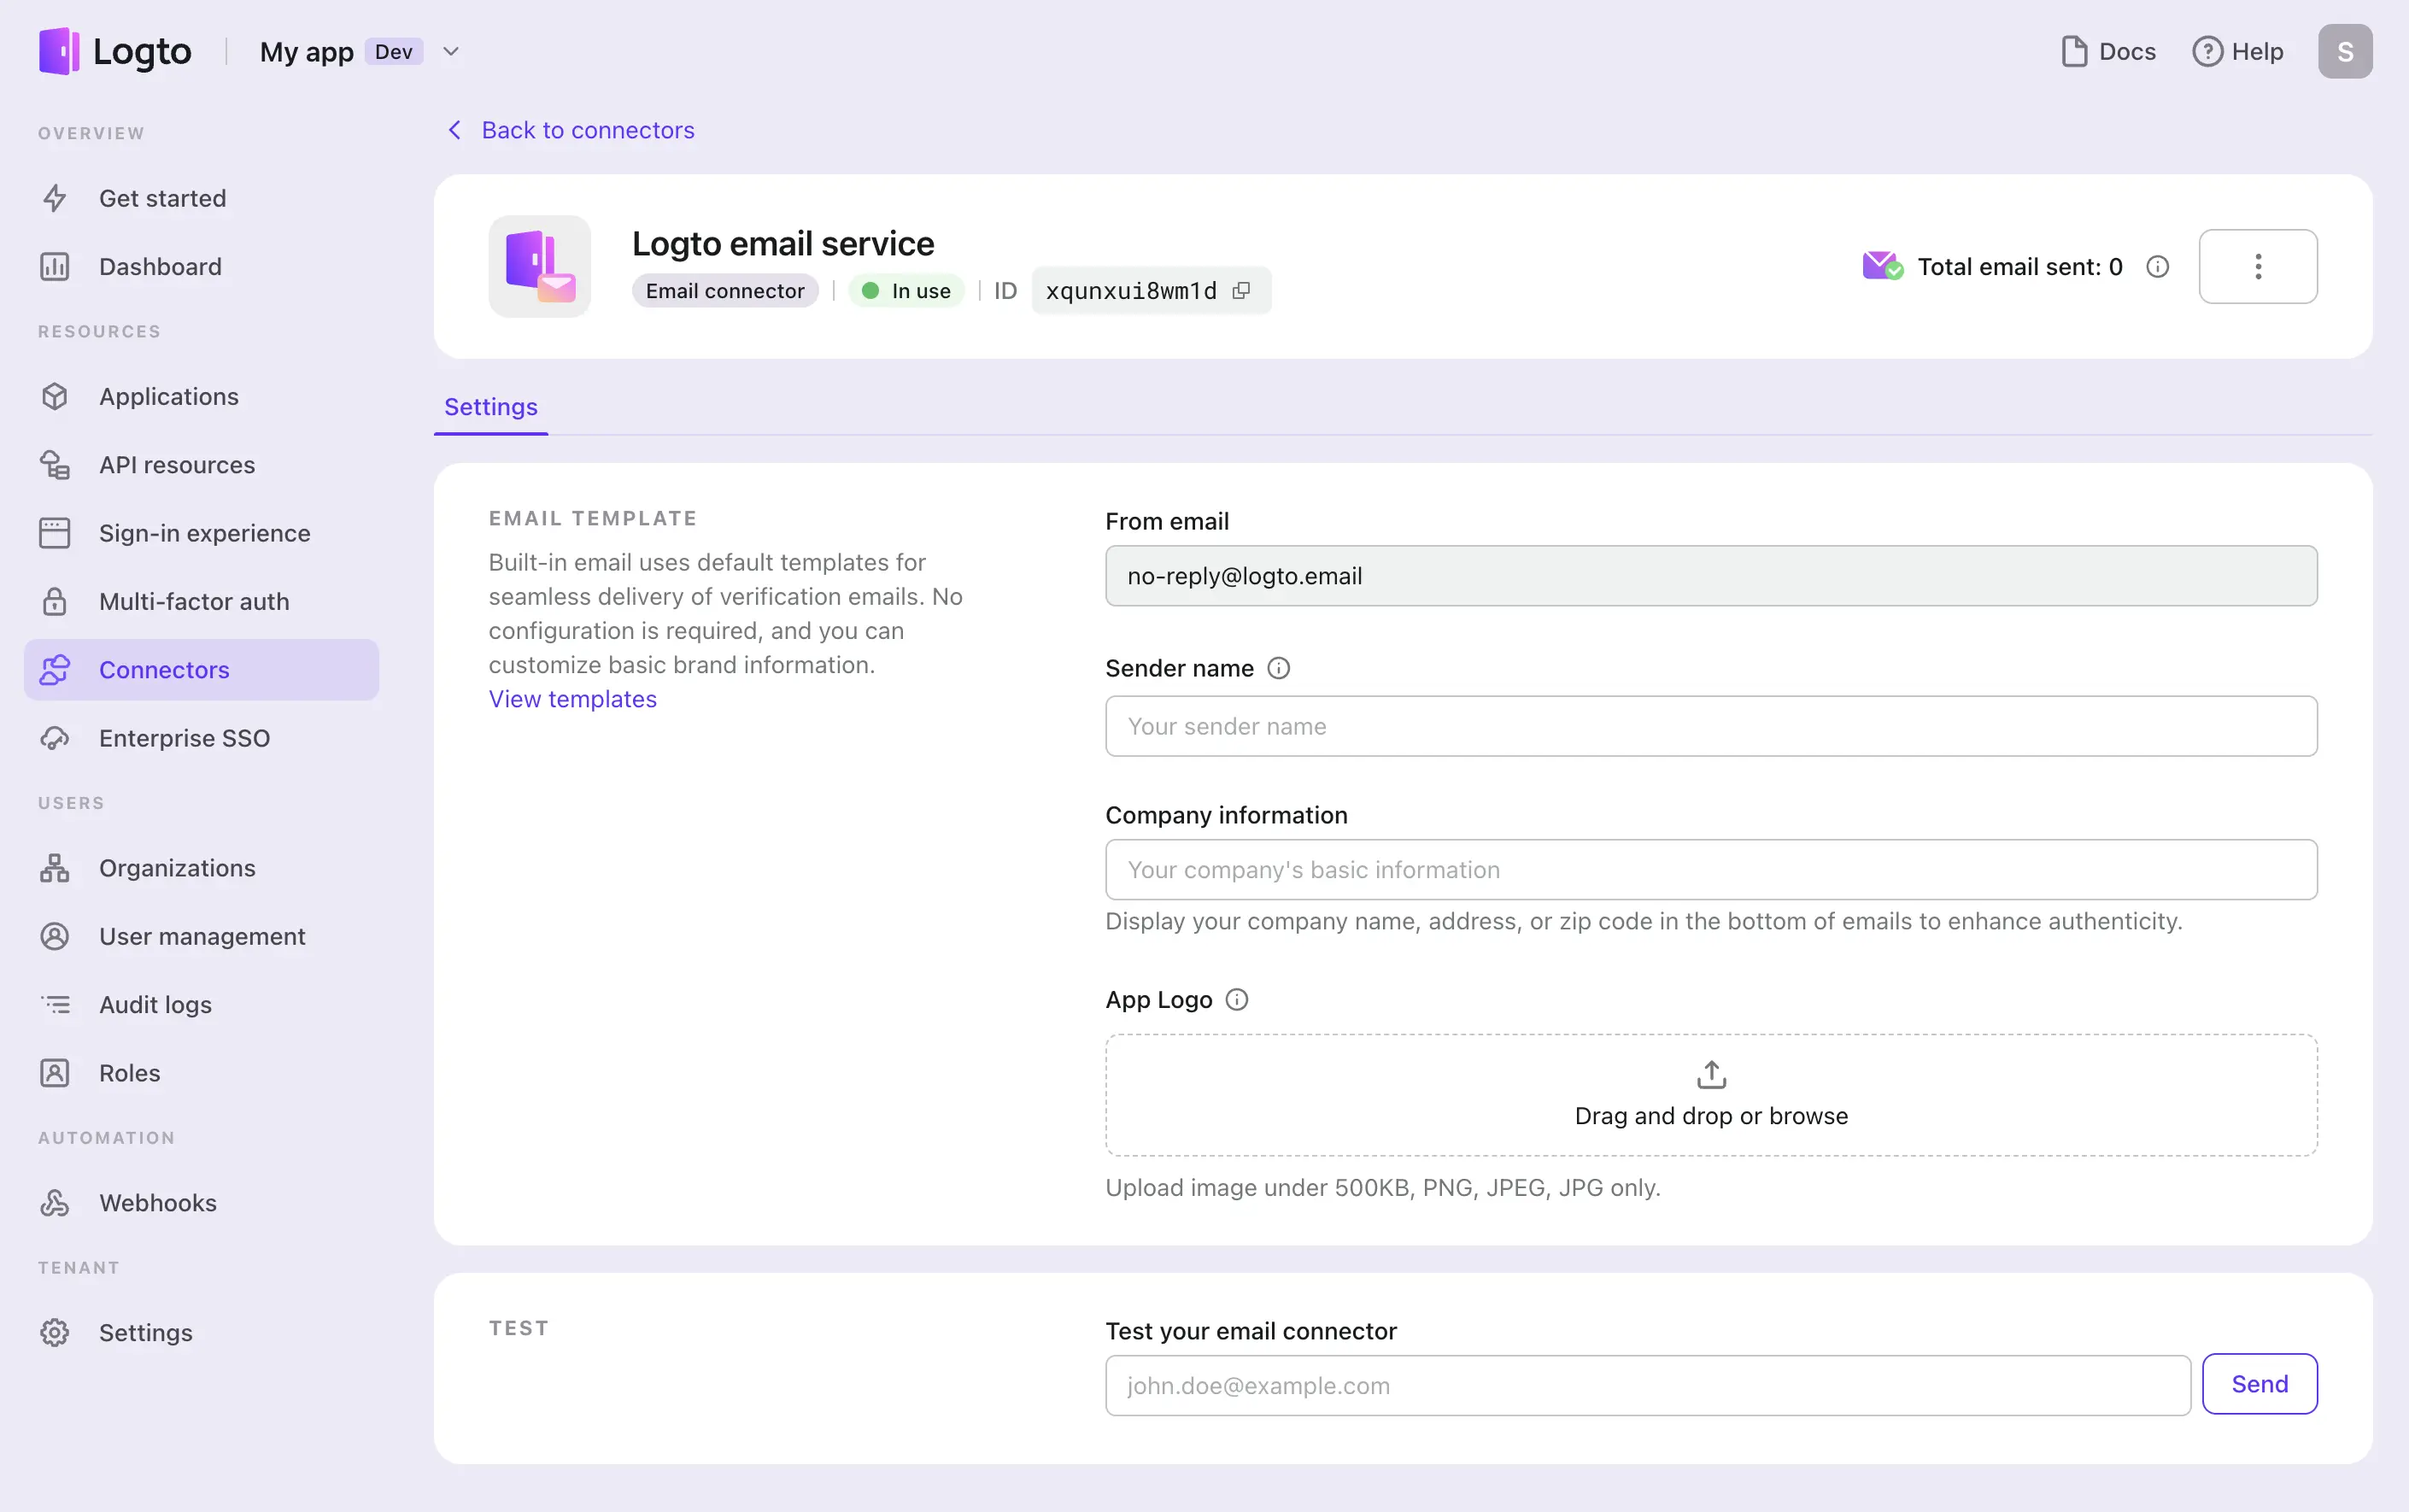Click the Enterprise SSO cloud icon
This screenshot has width=2409, height=1512.
(x=55, y=738)
